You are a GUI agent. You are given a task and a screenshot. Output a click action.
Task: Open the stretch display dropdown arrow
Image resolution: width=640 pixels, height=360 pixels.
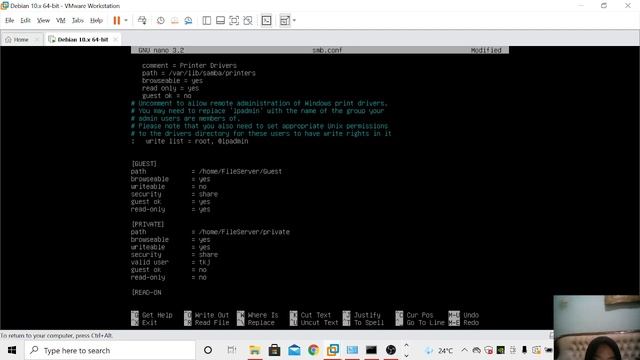click(294, 20)
